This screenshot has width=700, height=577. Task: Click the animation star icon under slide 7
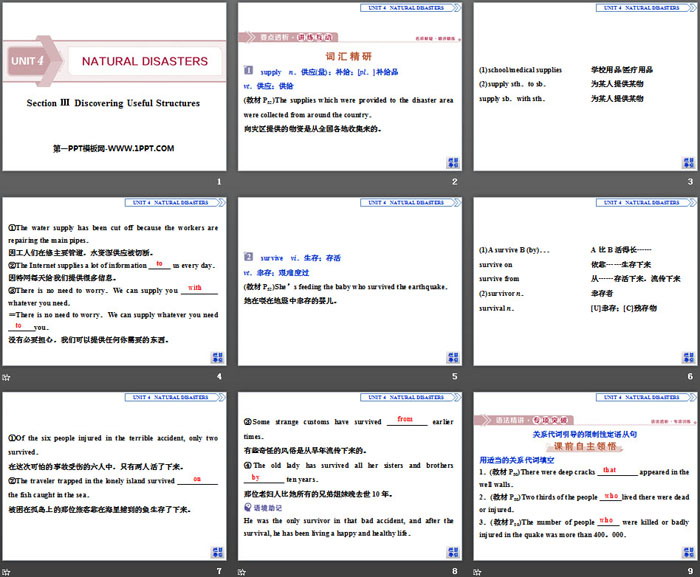5,571
